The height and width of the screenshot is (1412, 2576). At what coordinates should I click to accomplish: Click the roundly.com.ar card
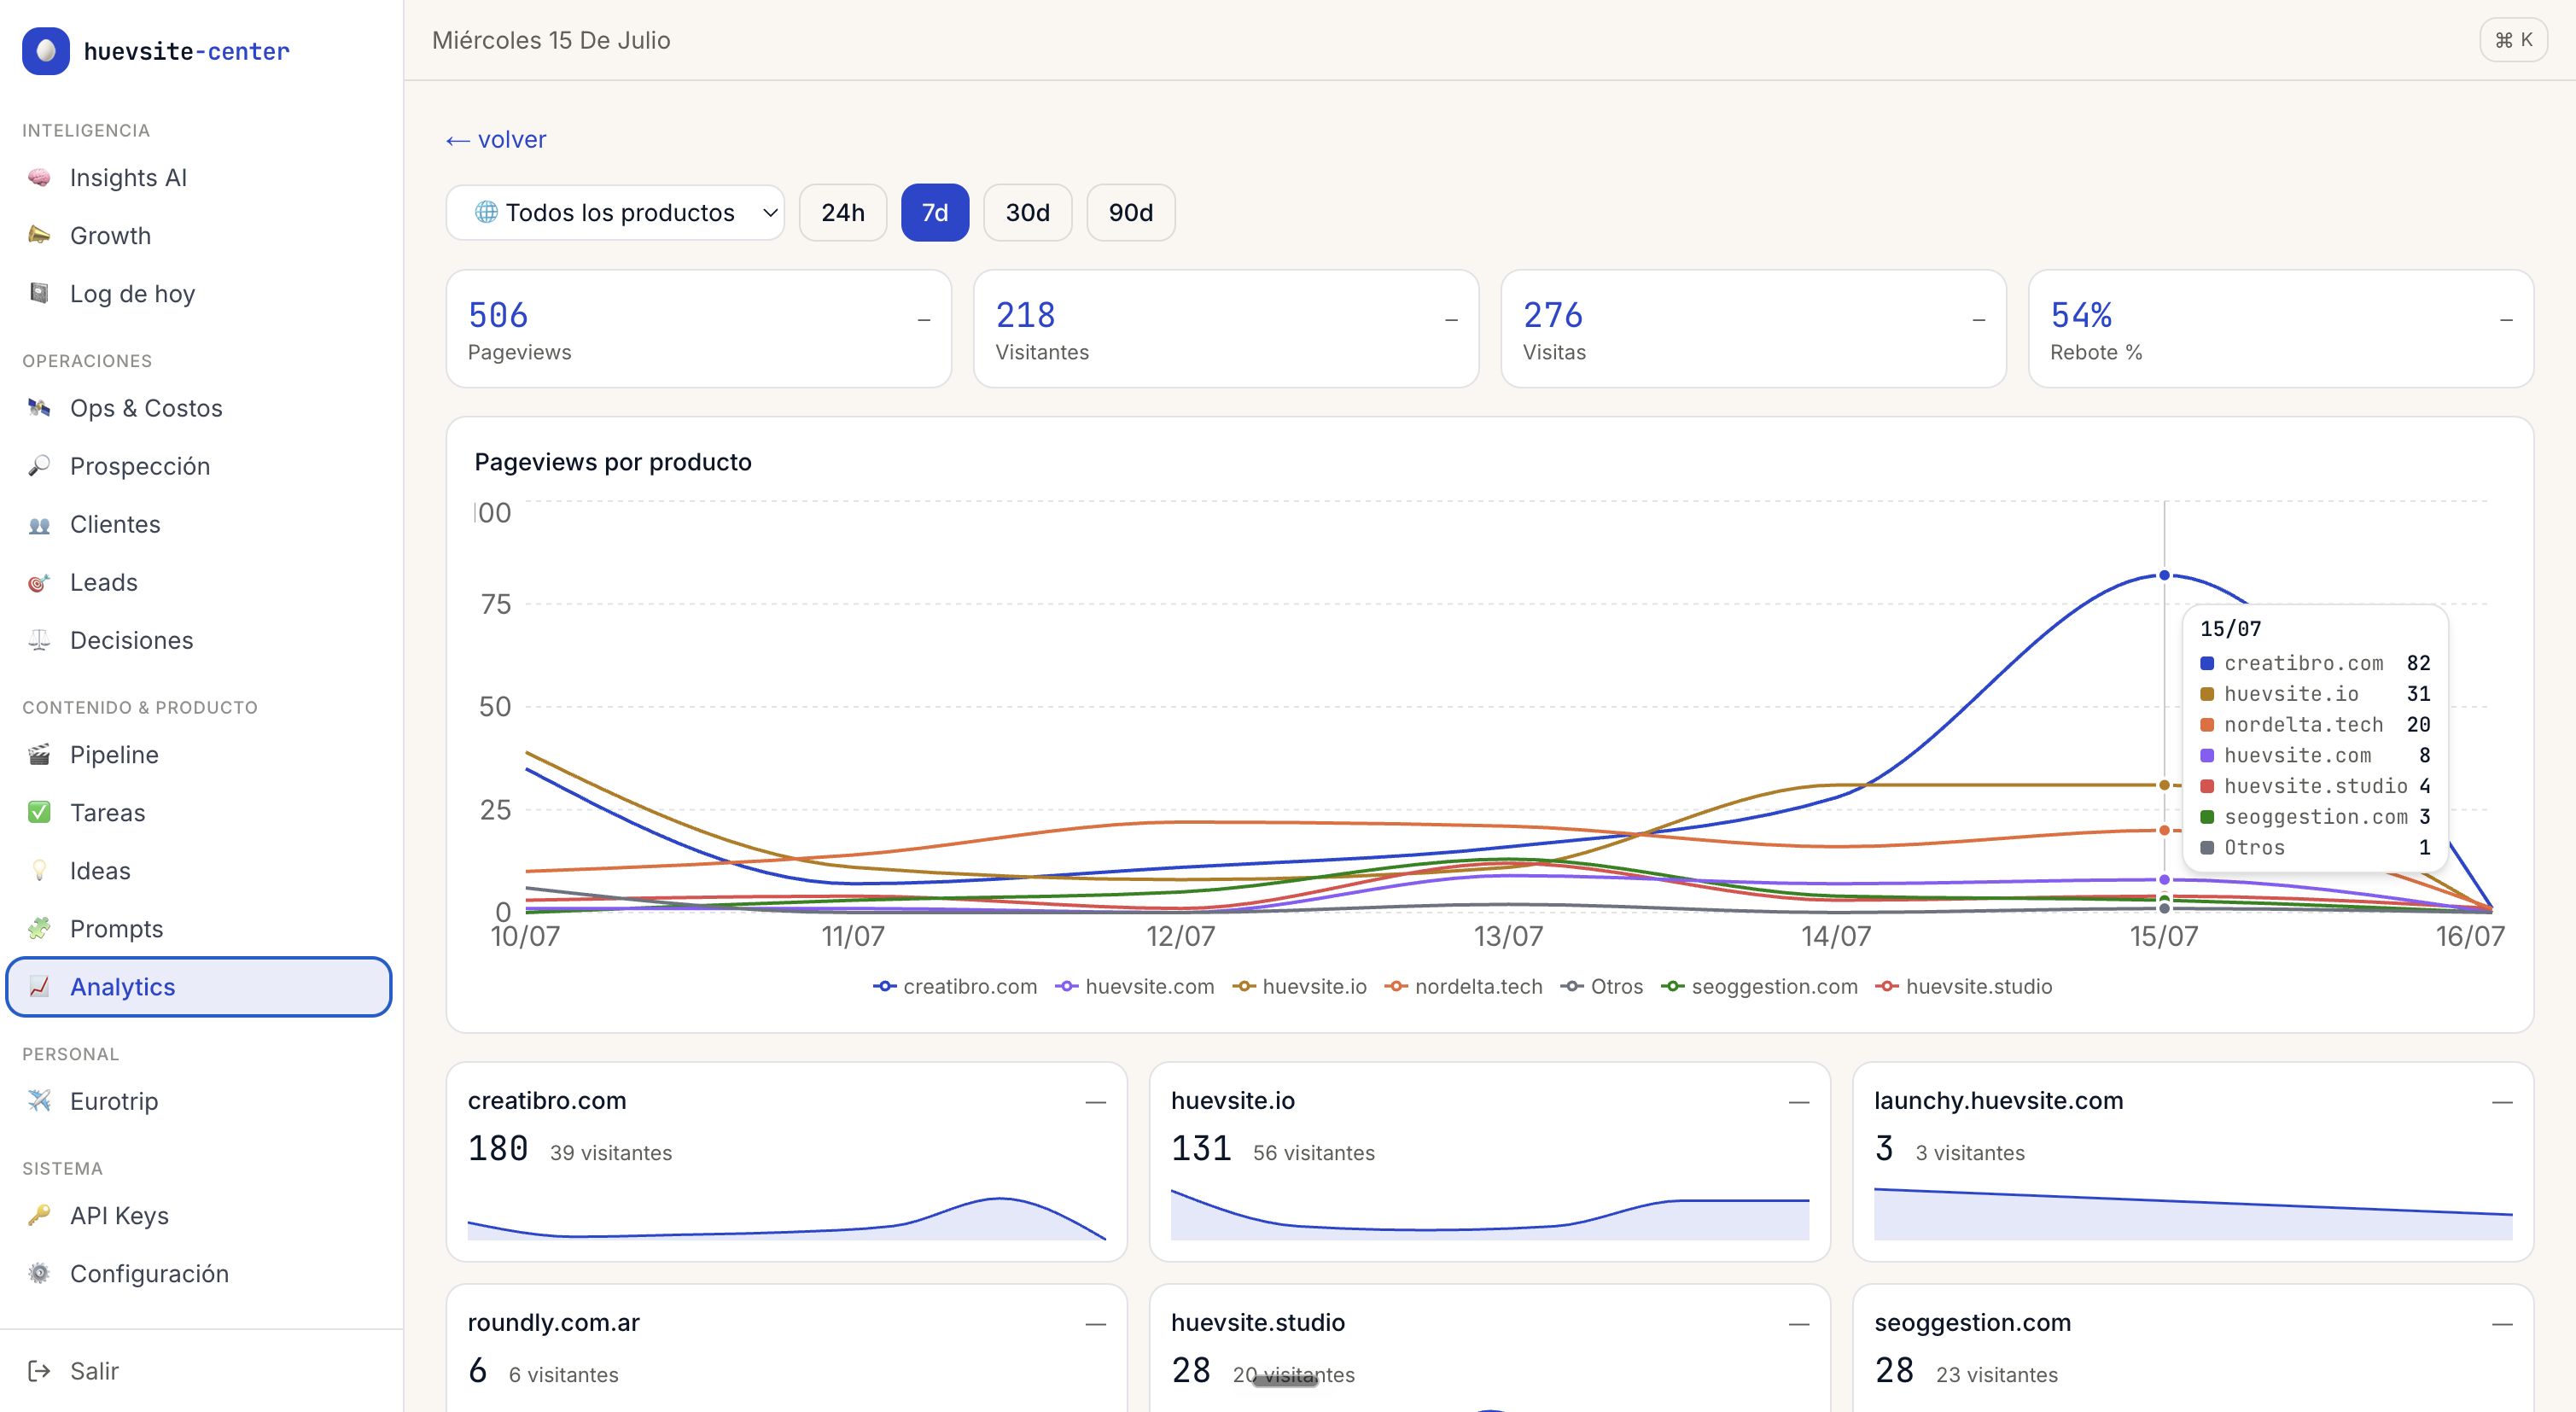(787, 1348)
